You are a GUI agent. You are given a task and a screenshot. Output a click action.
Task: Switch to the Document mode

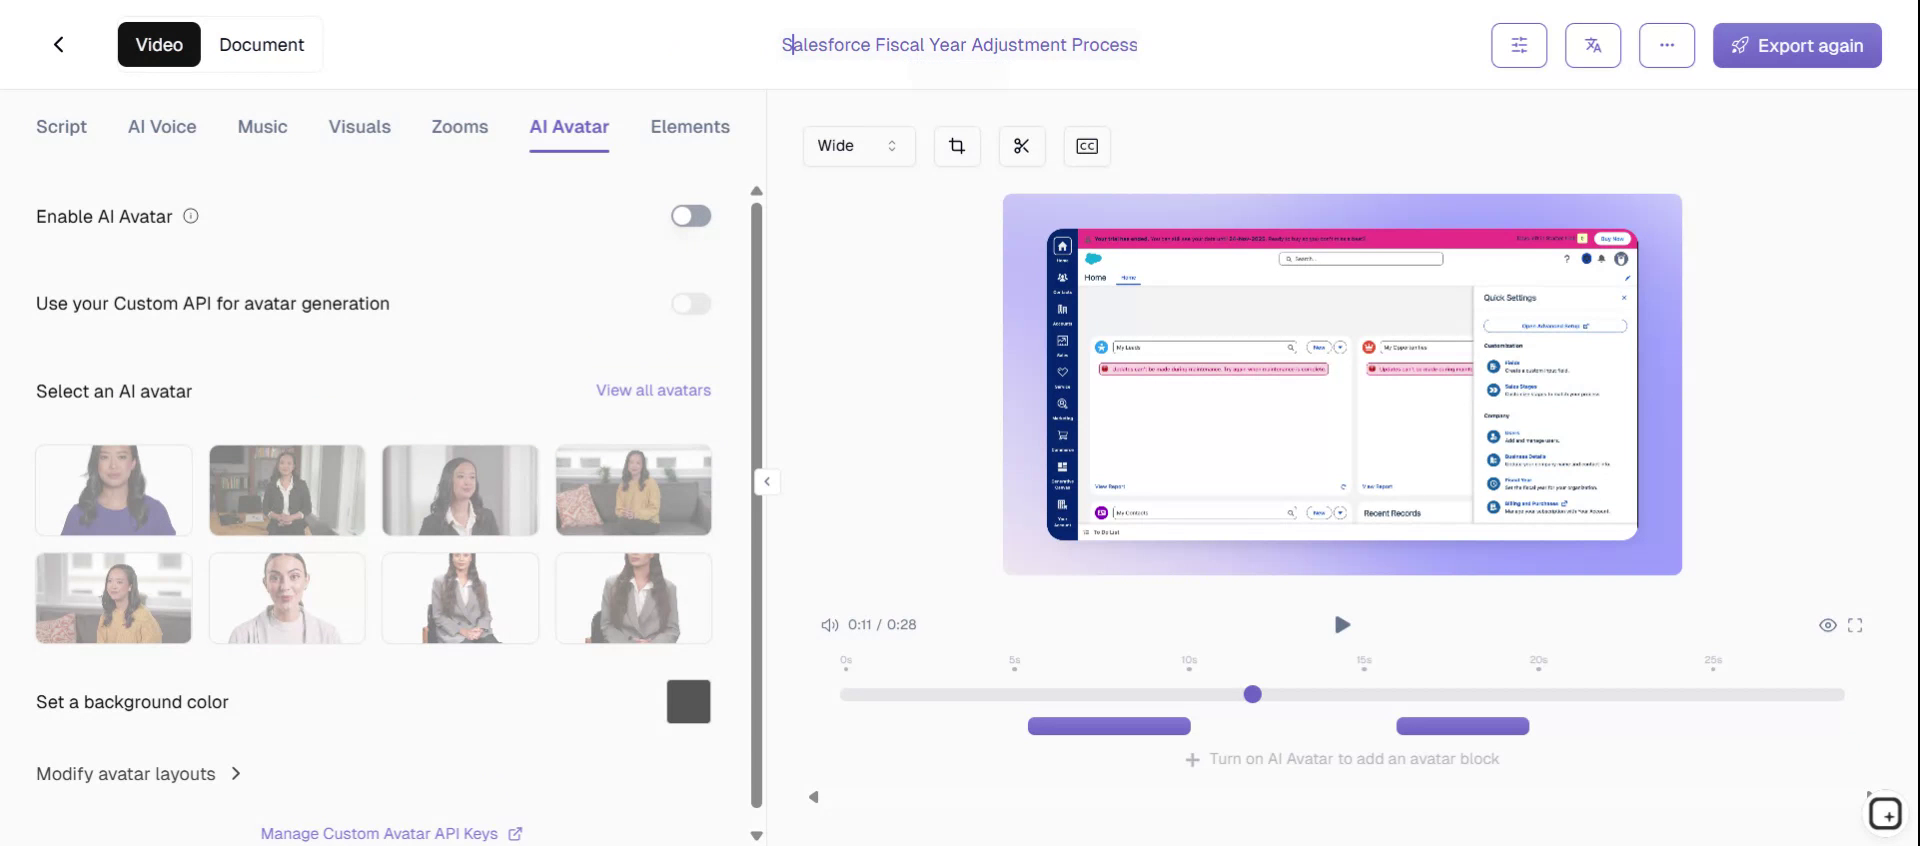[x=261, y=45]
